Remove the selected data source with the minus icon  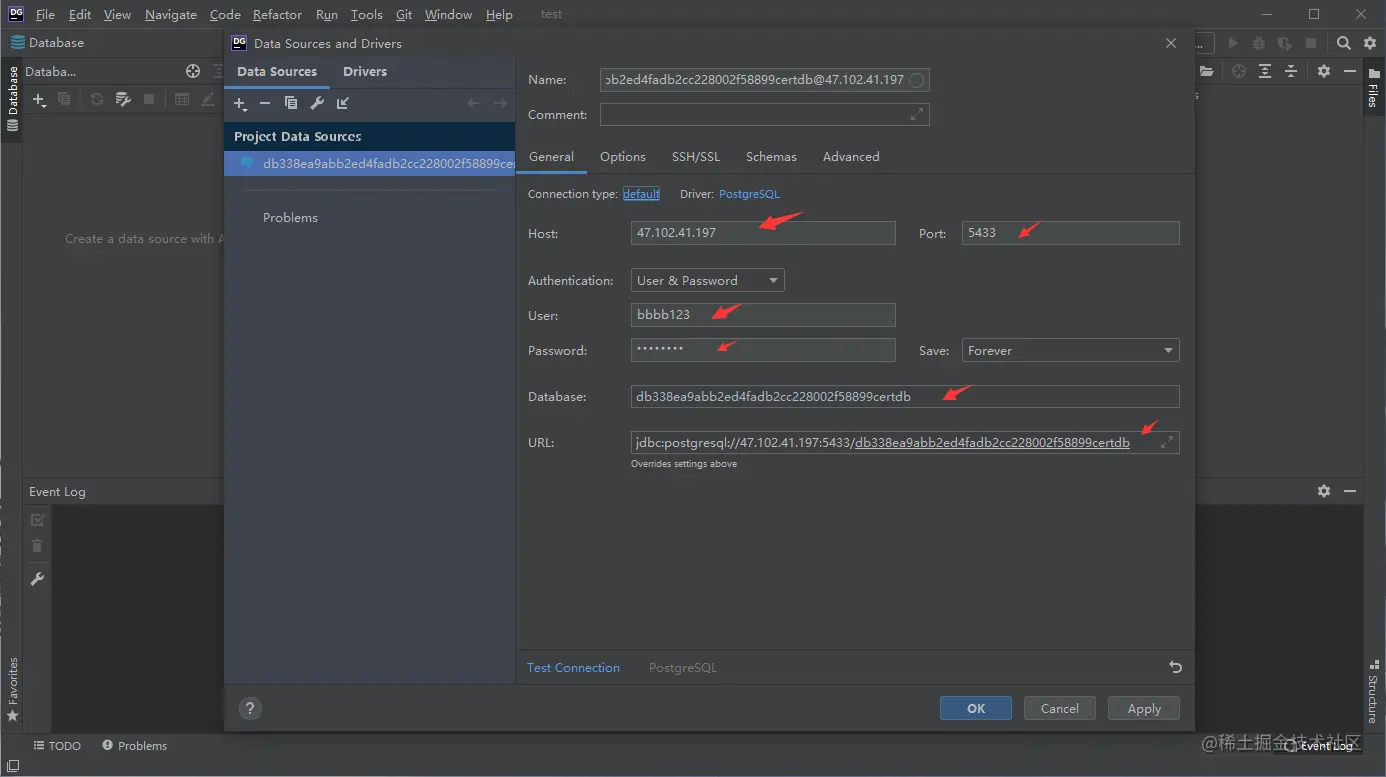coord(265,103)
